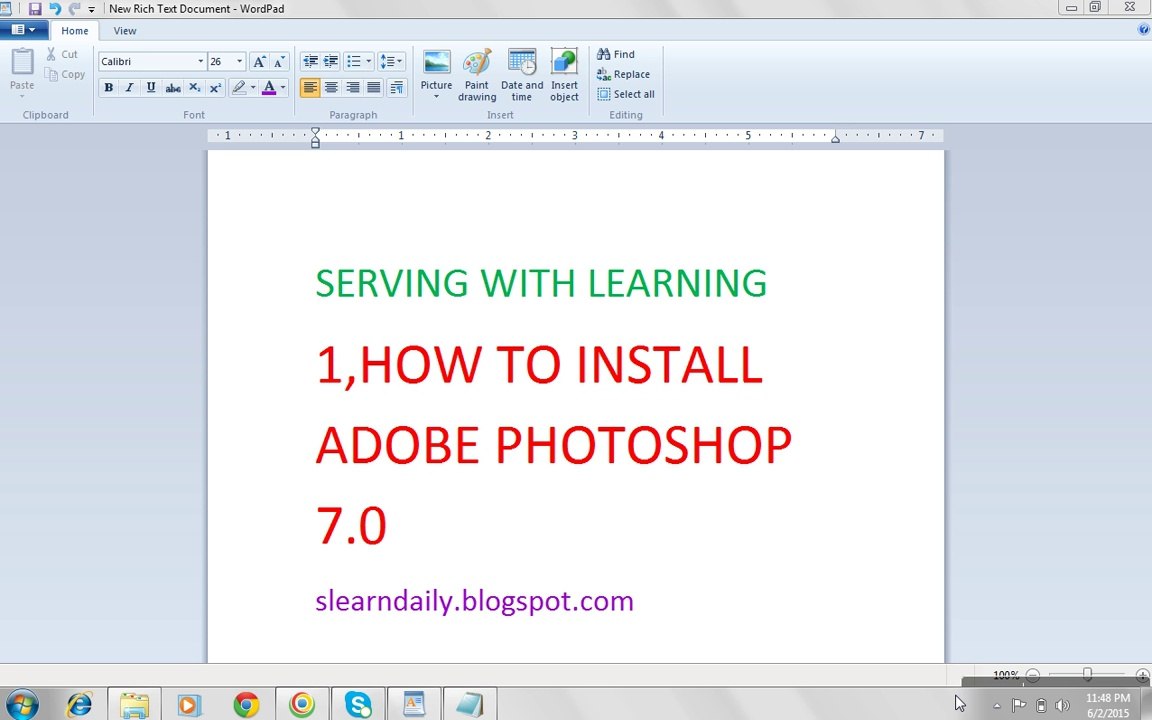Open Replace dialog

[x=623, y=74]
